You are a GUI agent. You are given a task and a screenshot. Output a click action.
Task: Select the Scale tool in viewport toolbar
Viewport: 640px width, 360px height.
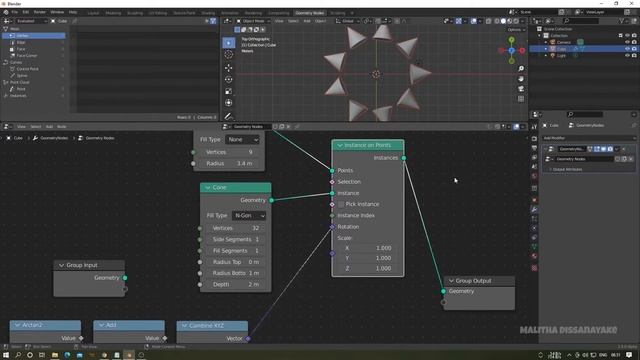229,91
